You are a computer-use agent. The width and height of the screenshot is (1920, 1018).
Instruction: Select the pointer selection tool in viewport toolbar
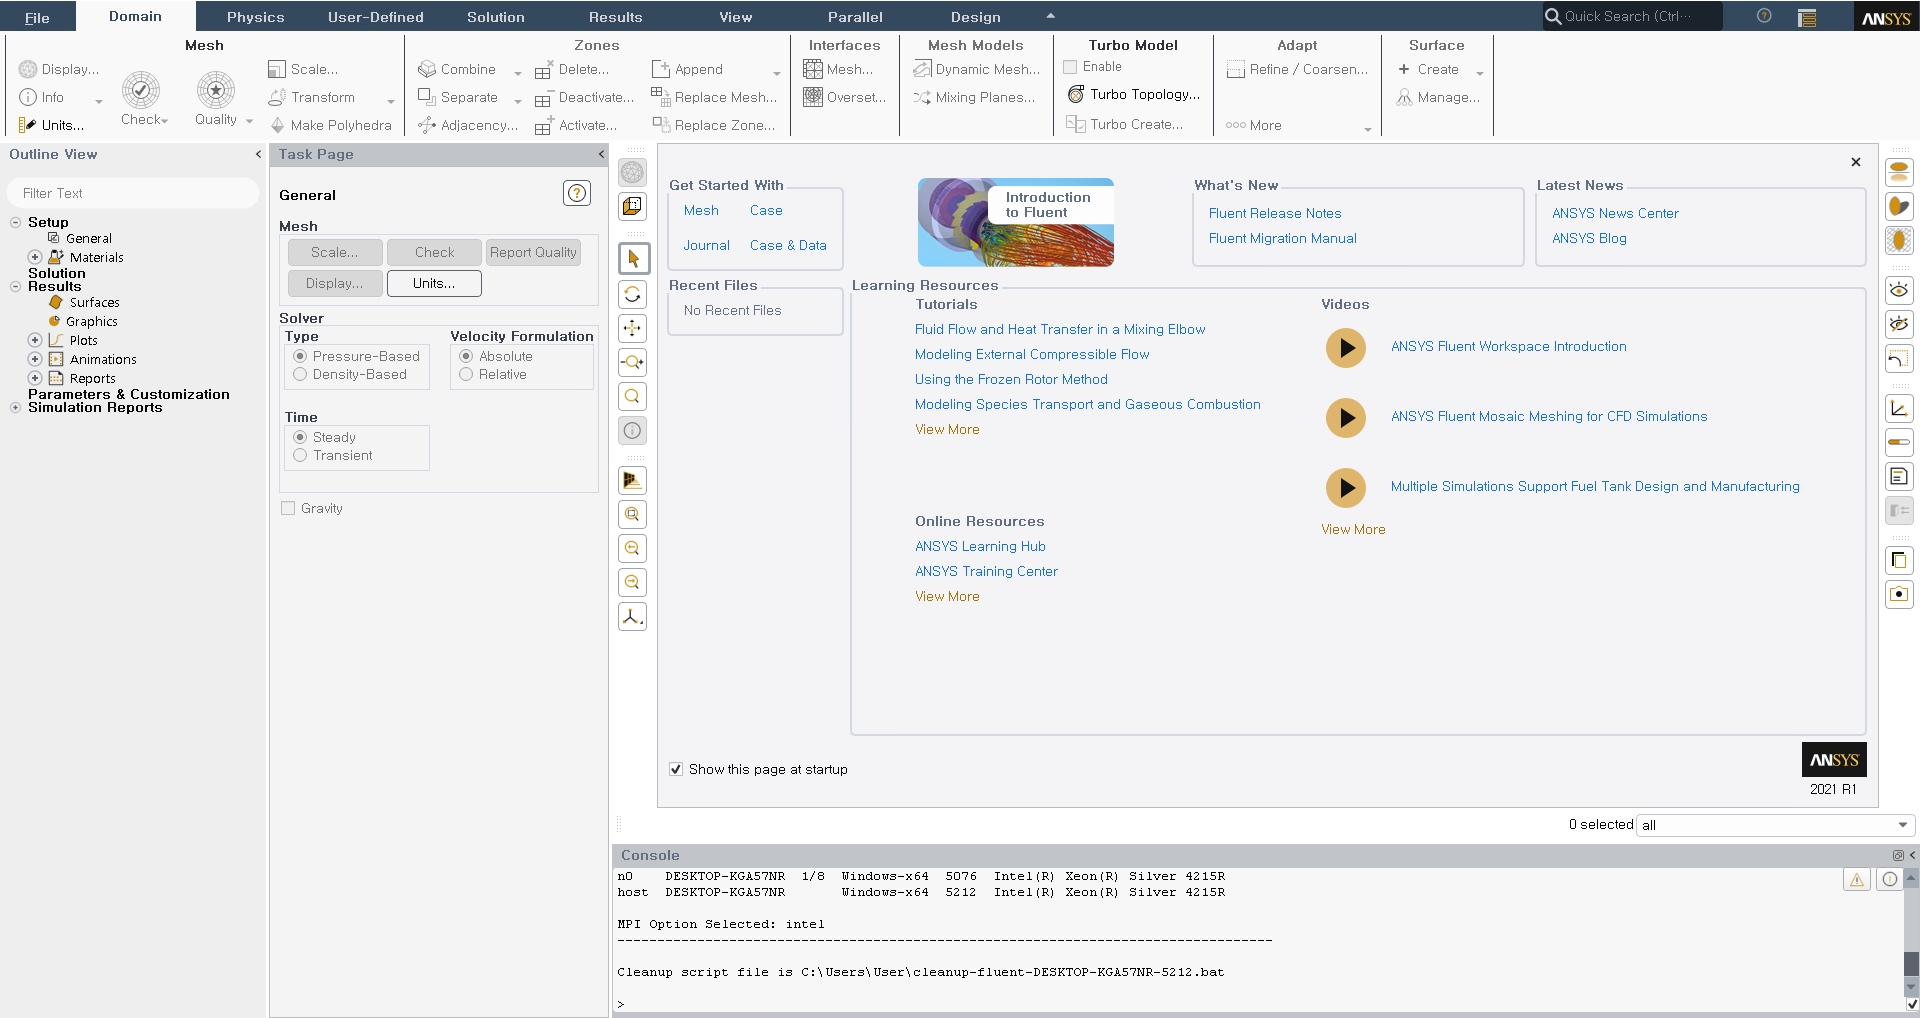coord(633,258)
